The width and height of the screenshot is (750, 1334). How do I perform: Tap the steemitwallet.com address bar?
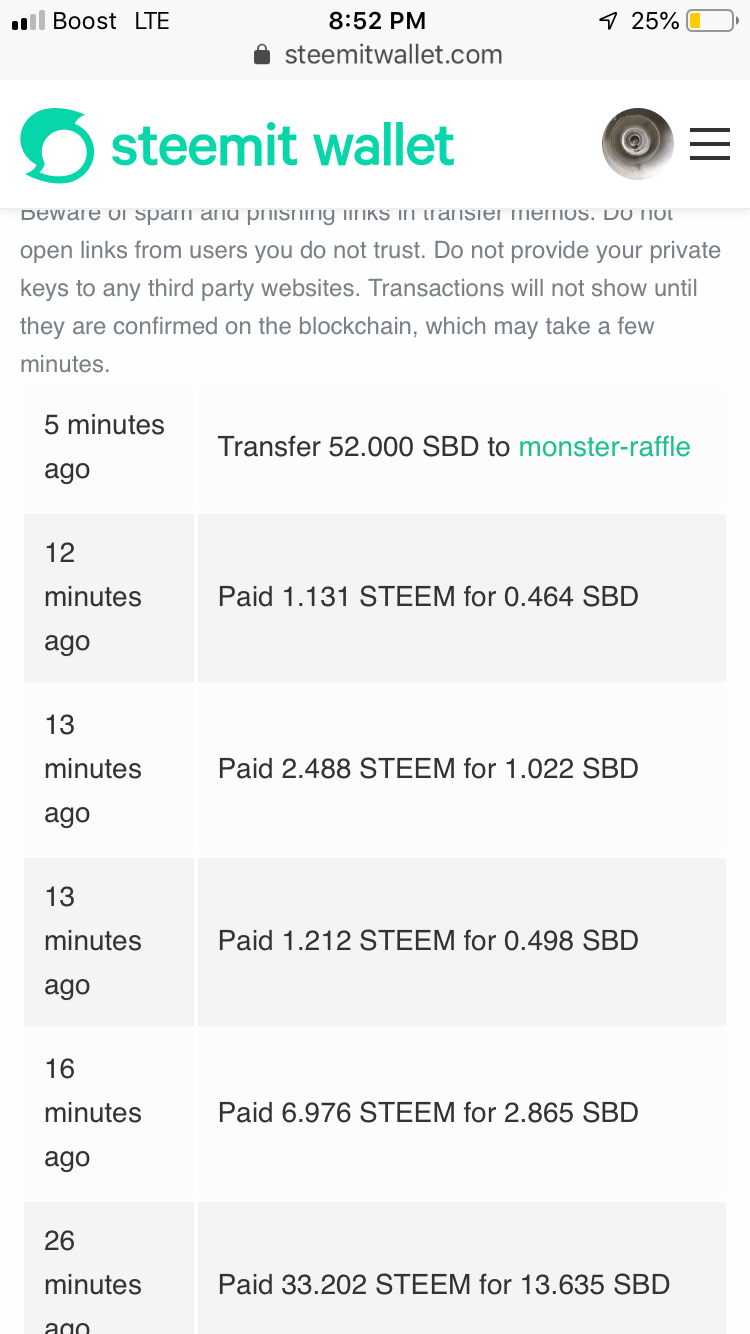pos(392,55)
